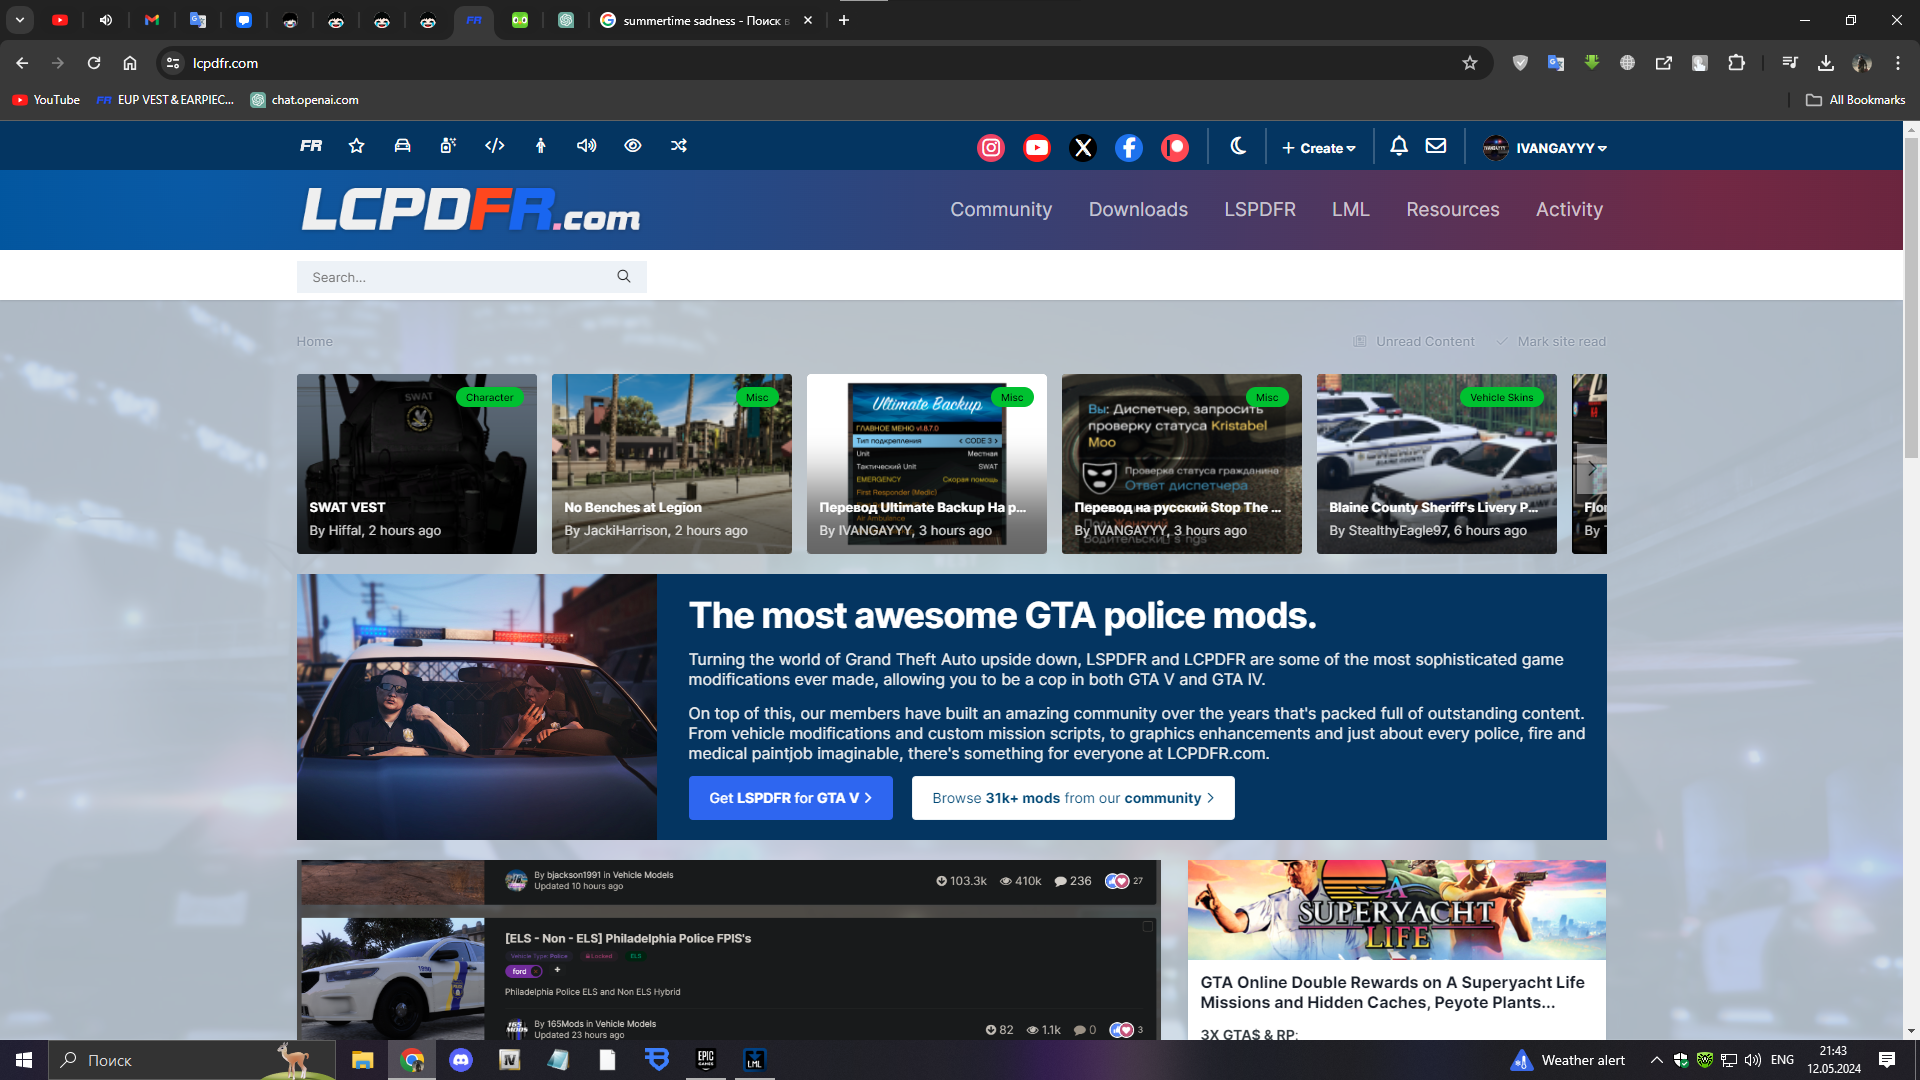This screenshot has height=1080, width=1920.
Task: Click the code brackets scripts icon
Action: [495, 146]
